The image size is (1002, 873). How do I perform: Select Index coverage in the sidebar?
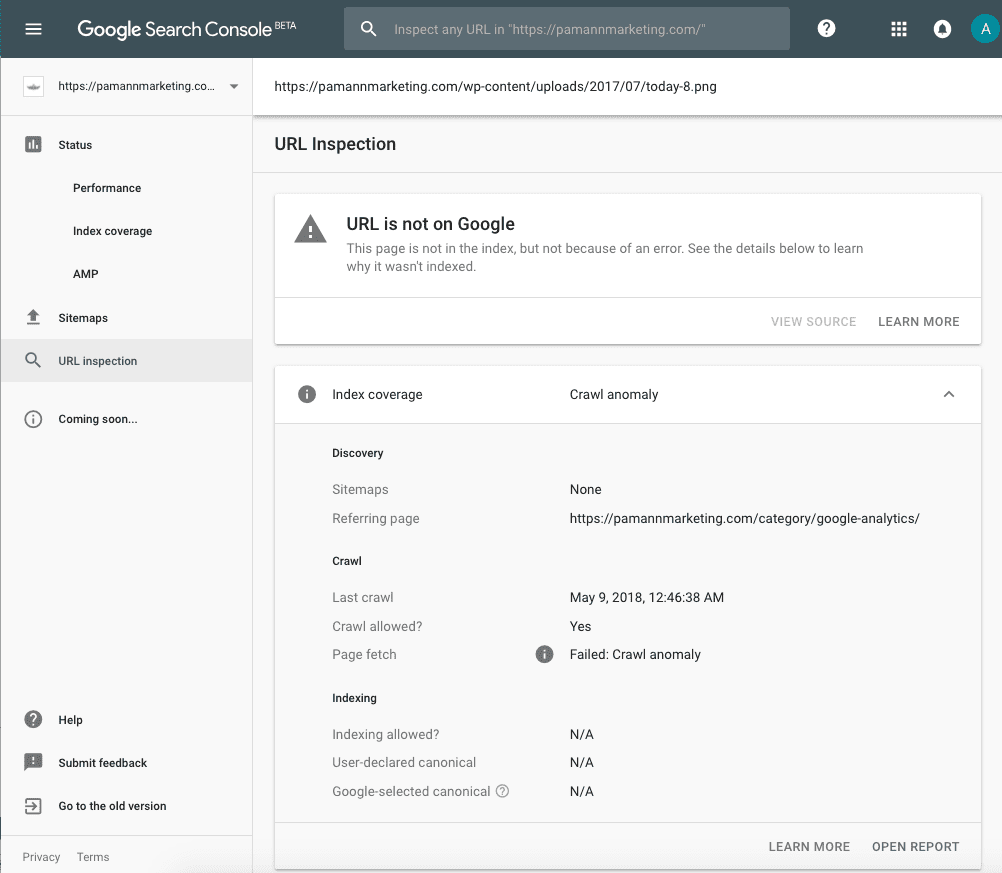pyautogui.click(x=112, y=231)
